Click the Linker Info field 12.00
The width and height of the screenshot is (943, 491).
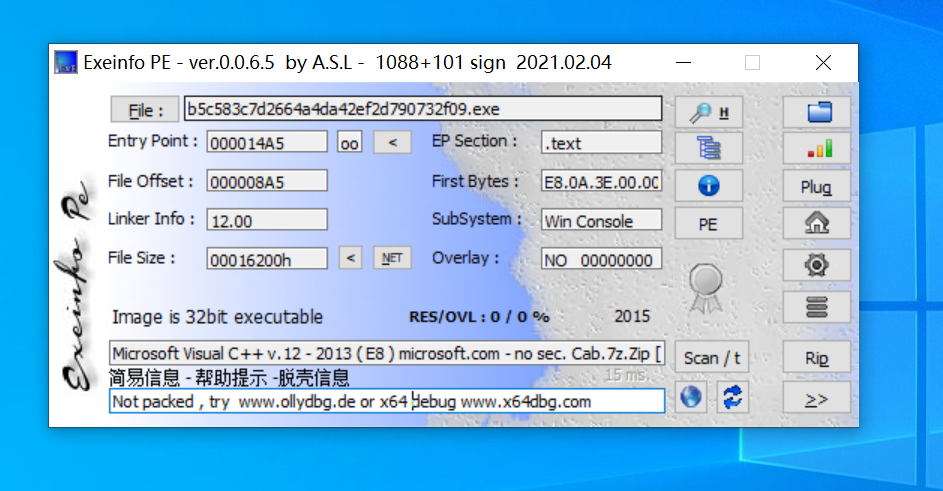click(x=267, y=220)
